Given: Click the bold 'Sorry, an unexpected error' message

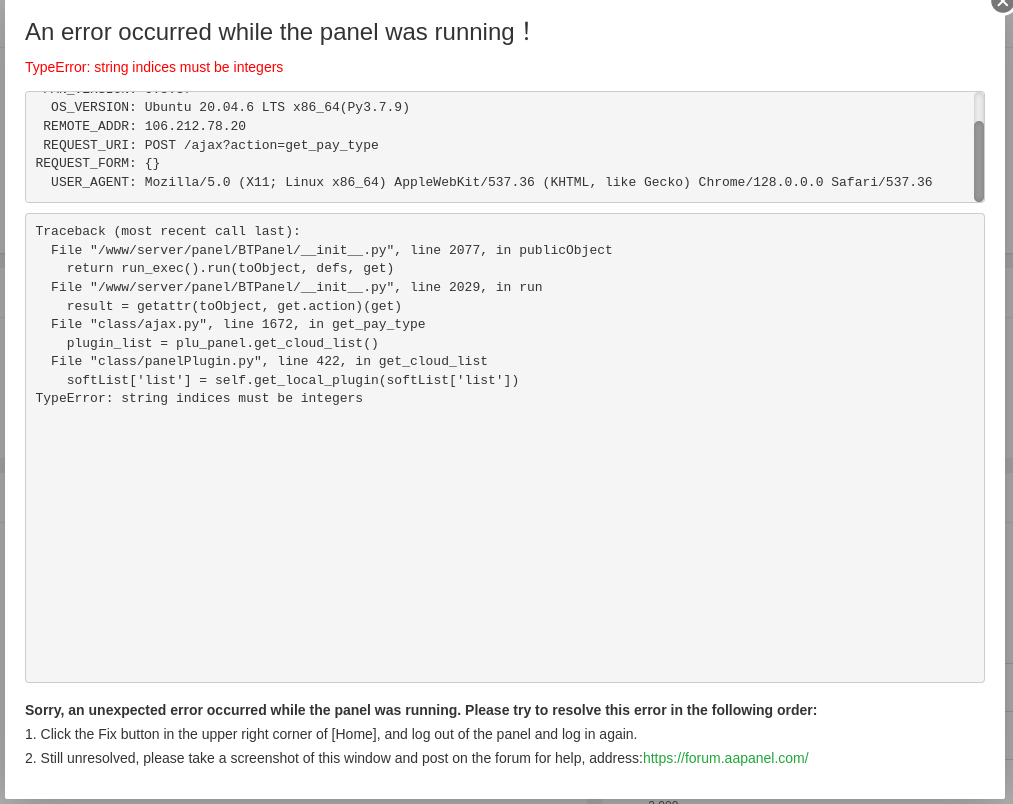Looking at the screenshot, I should (x=421, y=710).
